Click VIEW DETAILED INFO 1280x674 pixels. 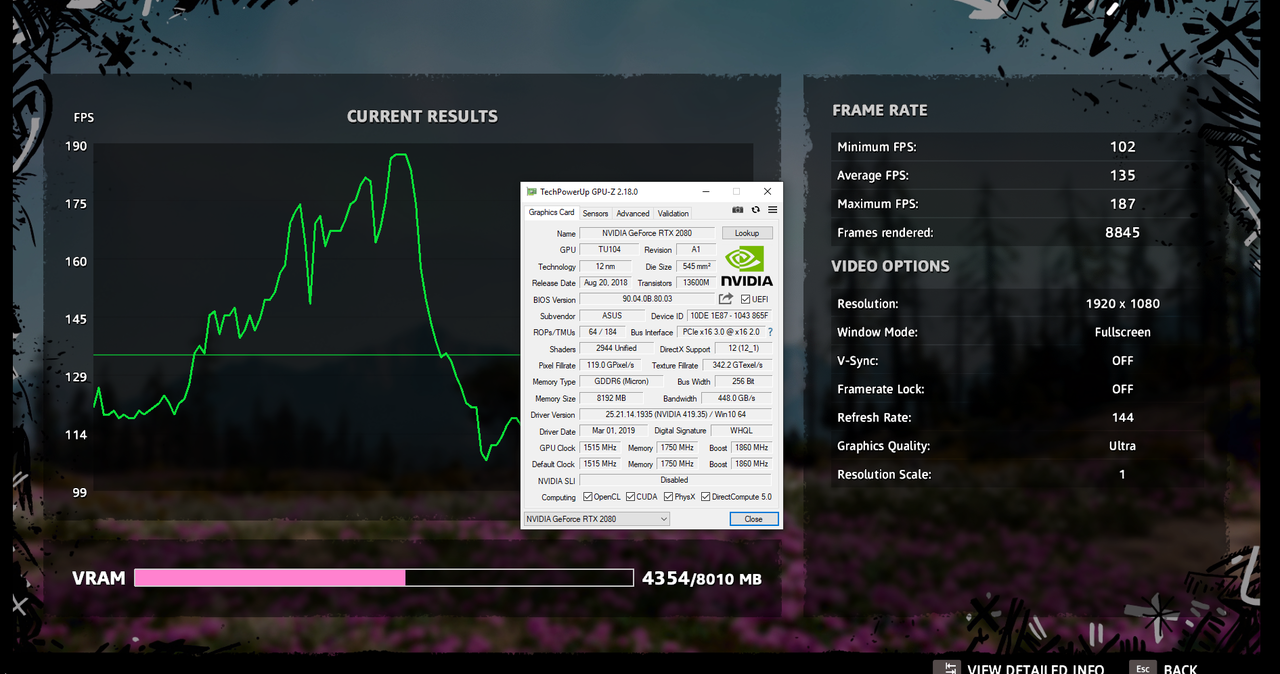(1036, 669)
